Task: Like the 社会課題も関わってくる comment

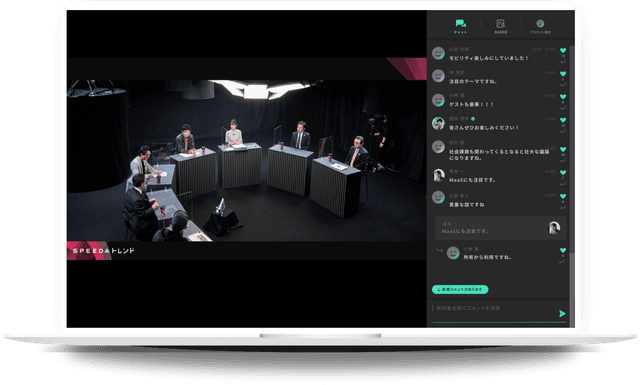Action: click(x=563, y=149)
